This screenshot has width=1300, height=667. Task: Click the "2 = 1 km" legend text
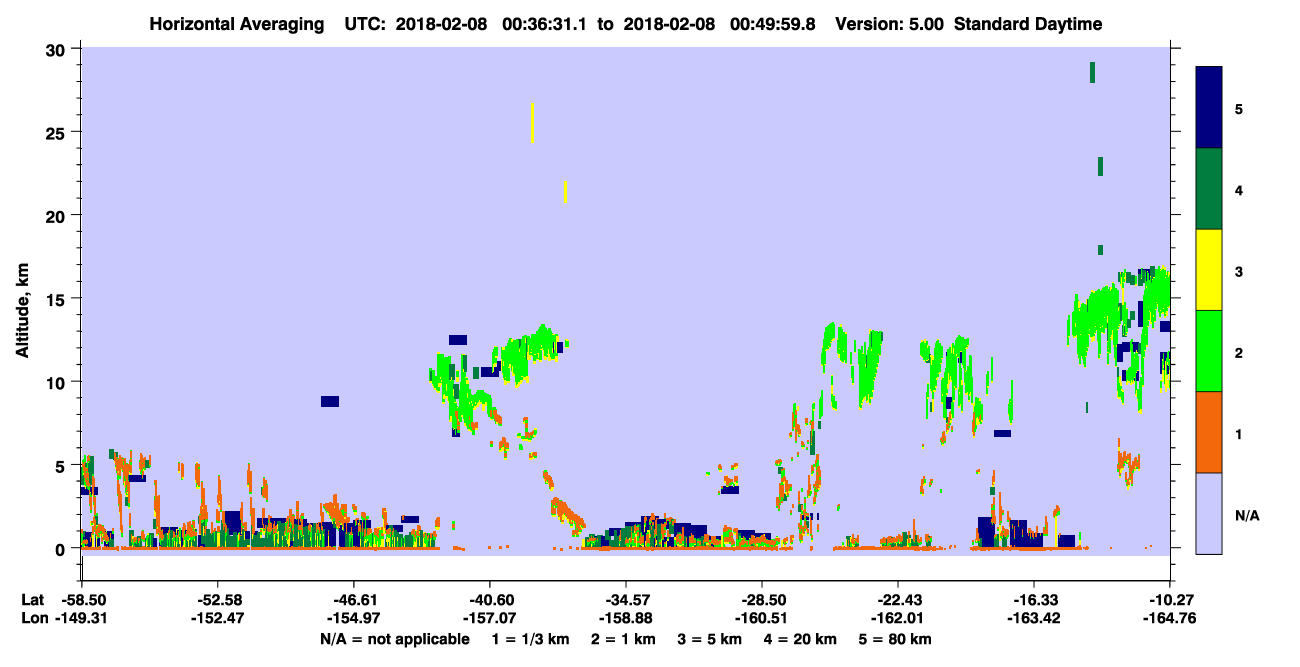623,638
